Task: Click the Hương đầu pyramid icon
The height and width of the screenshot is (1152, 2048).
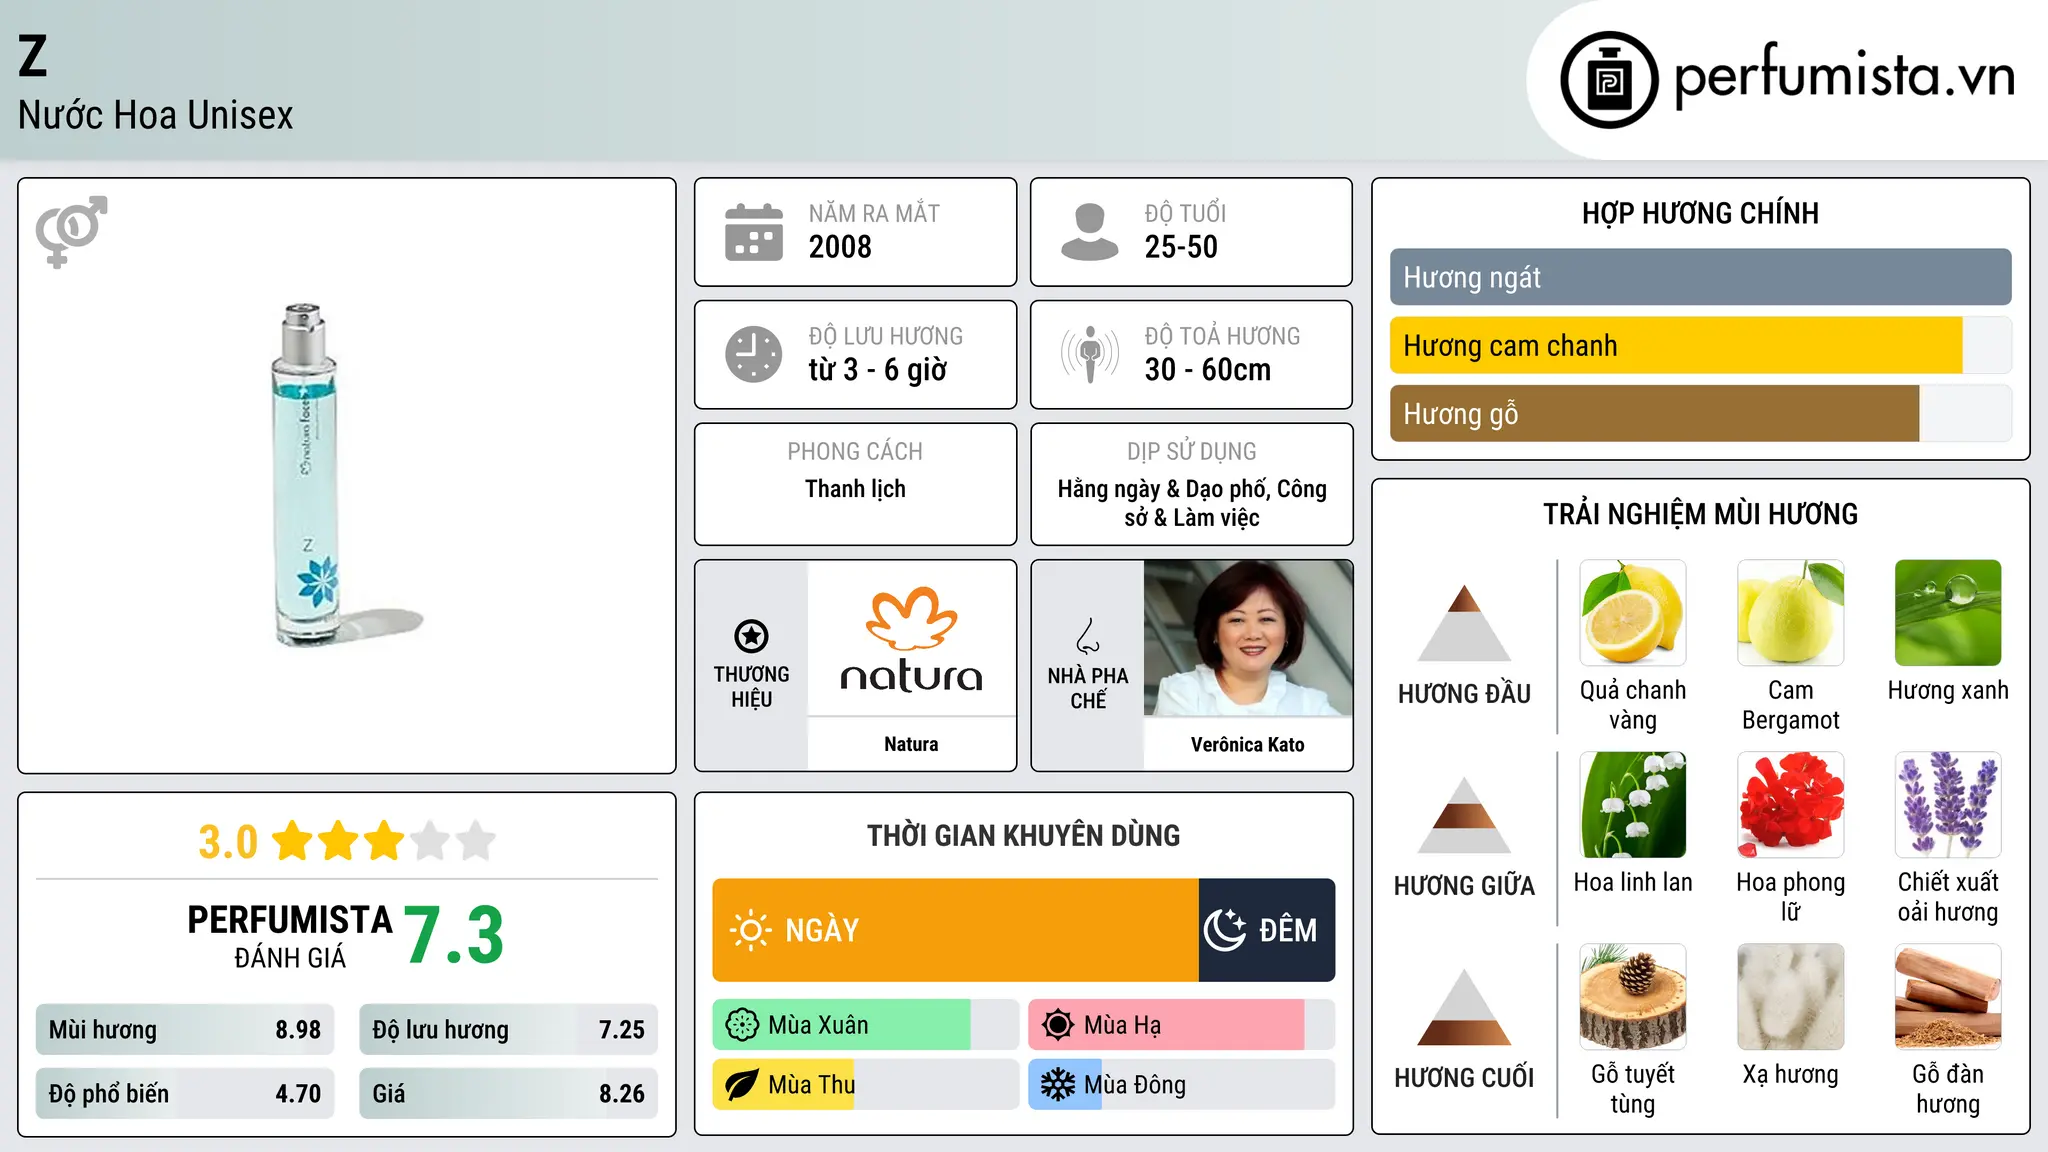Action: (1464, 623)
